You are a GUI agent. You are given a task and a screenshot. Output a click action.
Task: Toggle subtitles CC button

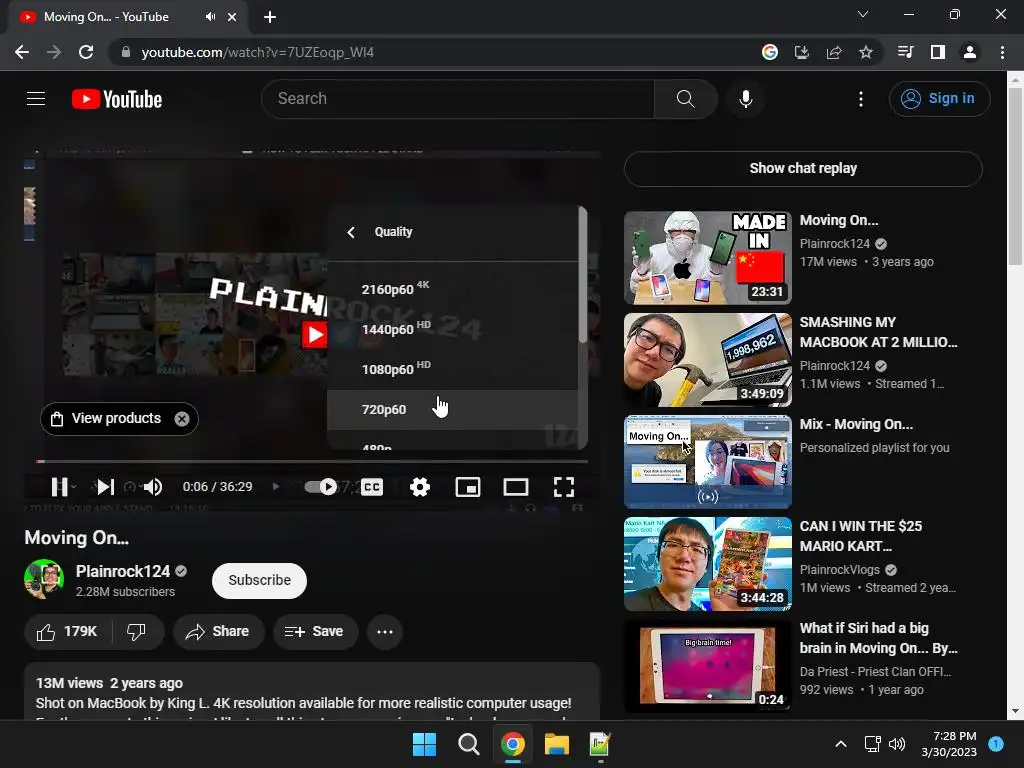(x=372, y=487)
